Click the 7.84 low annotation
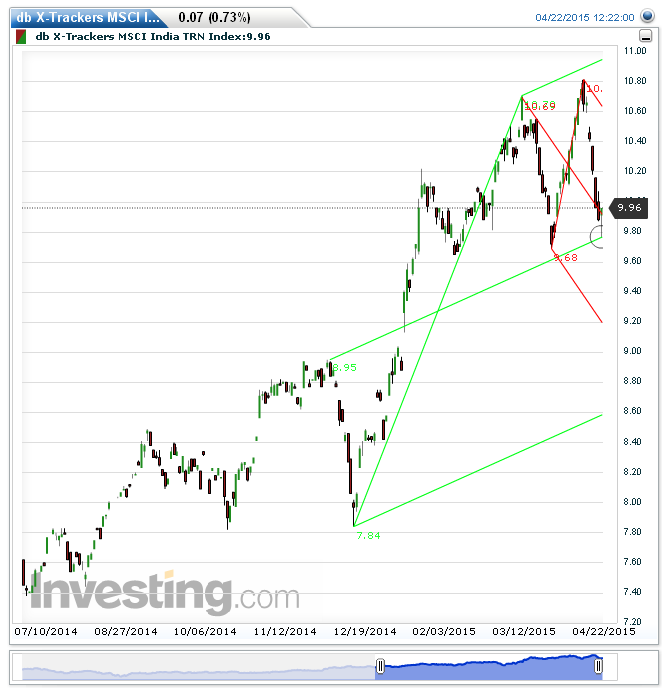 pyautogui.click(x=368, y=536)
